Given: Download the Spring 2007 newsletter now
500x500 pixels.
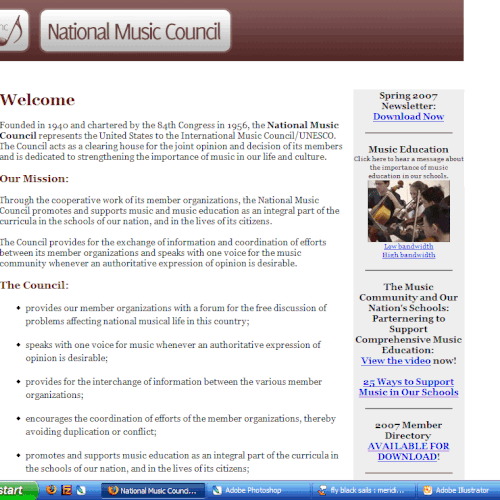Looking at the screenshot, I should tap(408, 117).
